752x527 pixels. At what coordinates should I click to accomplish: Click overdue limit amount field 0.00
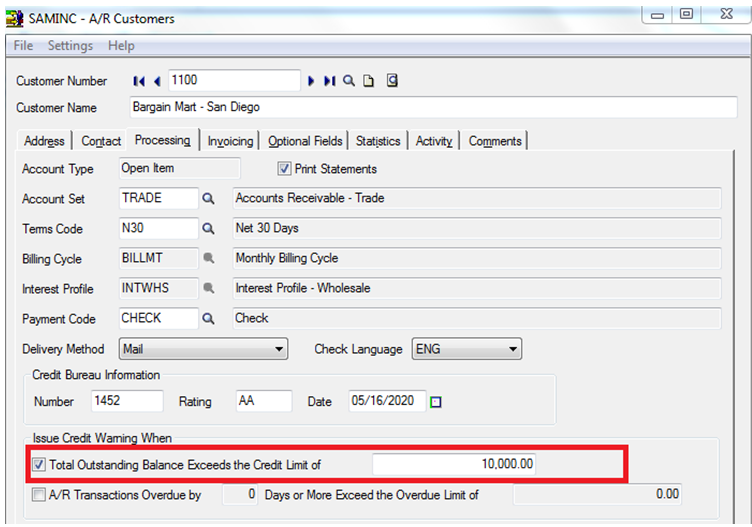(598, 494)
